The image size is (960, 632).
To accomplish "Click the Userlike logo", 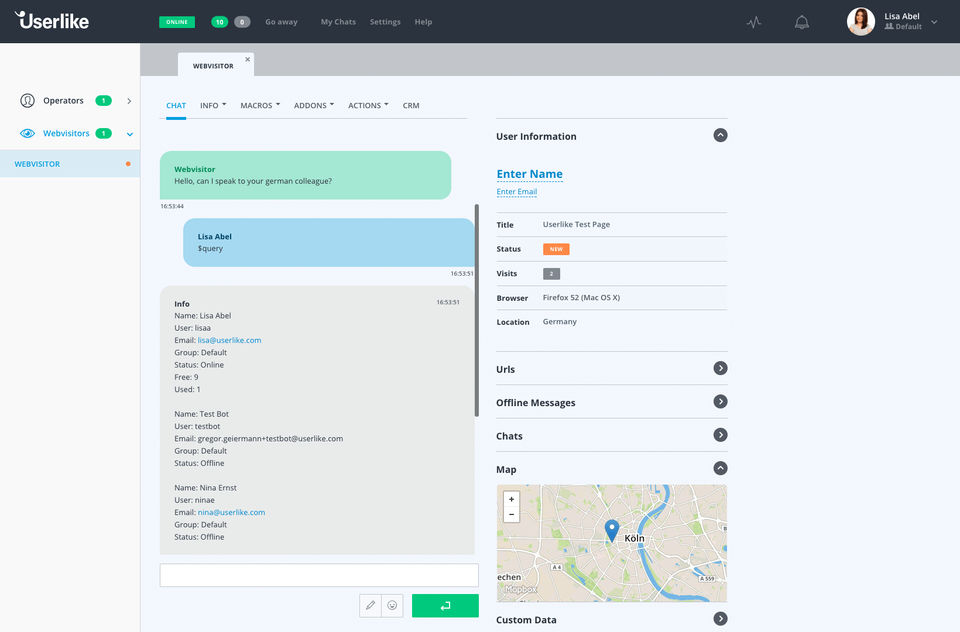I will (52, 20).
